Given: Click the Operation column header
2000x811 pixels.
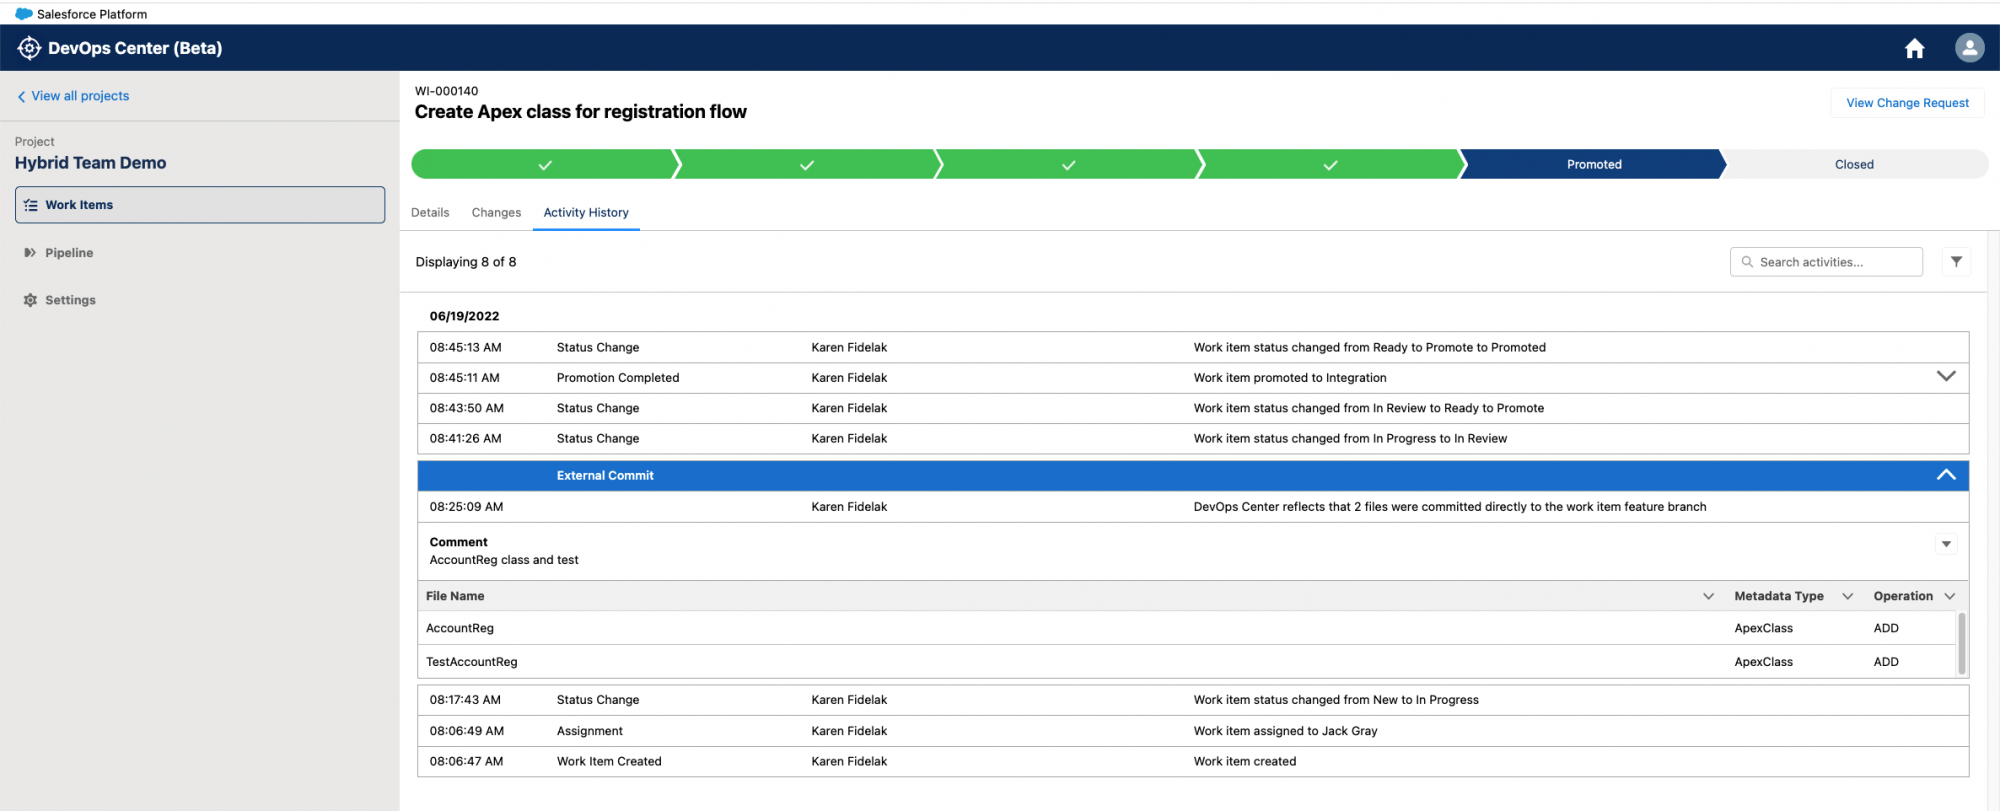Looking at the screenshot, I should click(x=1903, y=596).
